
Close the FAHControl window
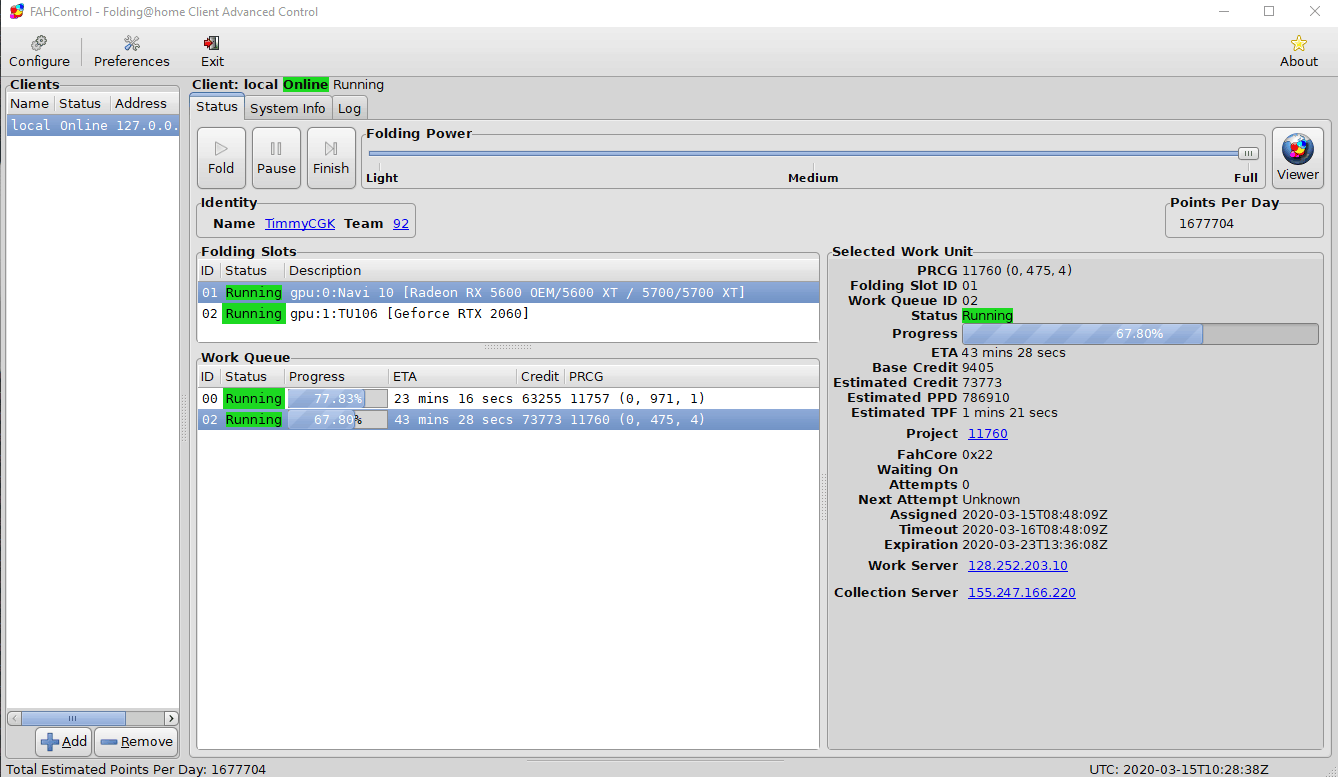click(x=1314, y=12)
